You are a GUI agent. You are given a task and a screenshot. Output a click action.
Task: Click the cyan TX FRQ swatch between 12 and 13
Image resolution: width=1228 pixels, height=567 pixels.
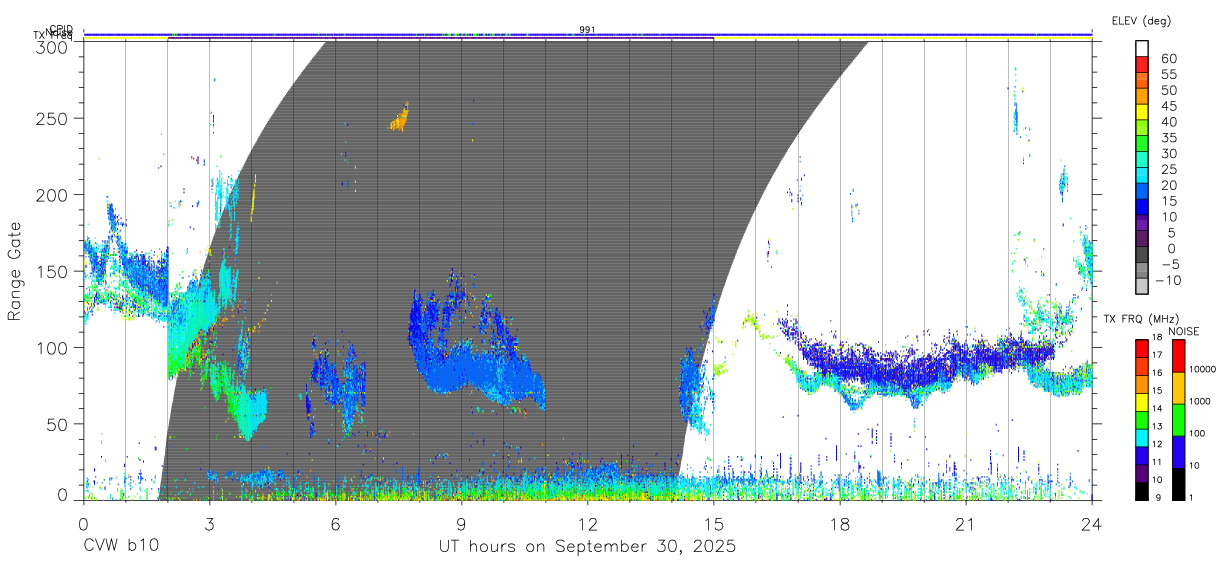(1142, 437)
